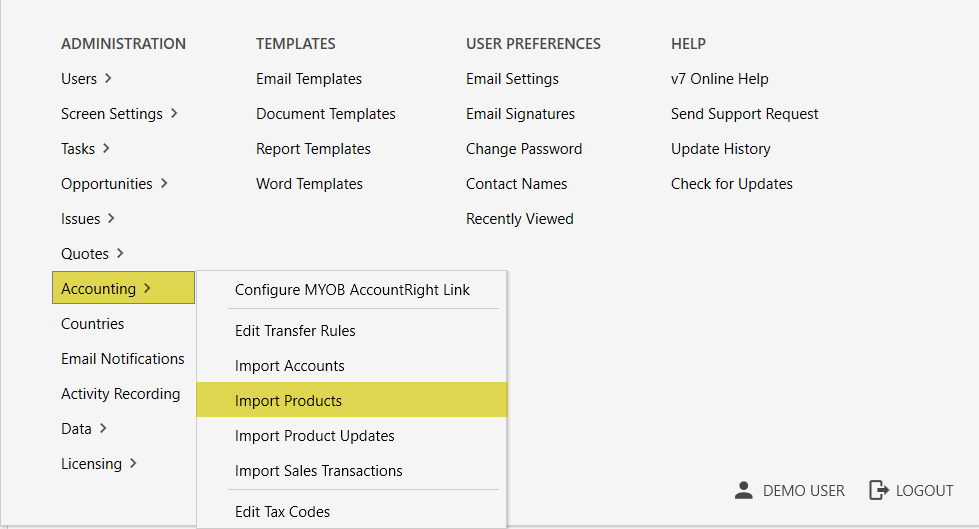Select Import Product Updates entry
979x529 pixels.
(x=314, y=436)
